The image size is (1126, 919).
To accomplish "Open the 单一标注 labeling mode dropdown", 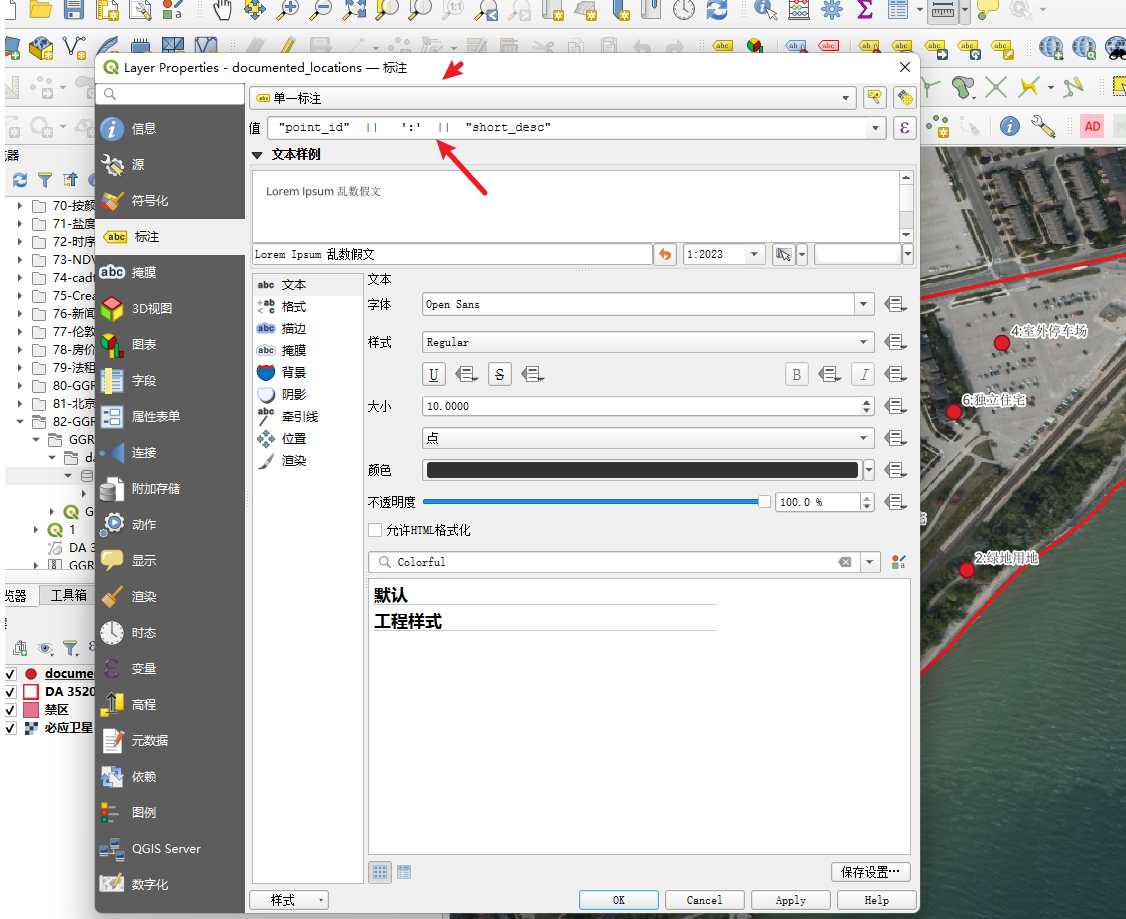I will (552, 98).
